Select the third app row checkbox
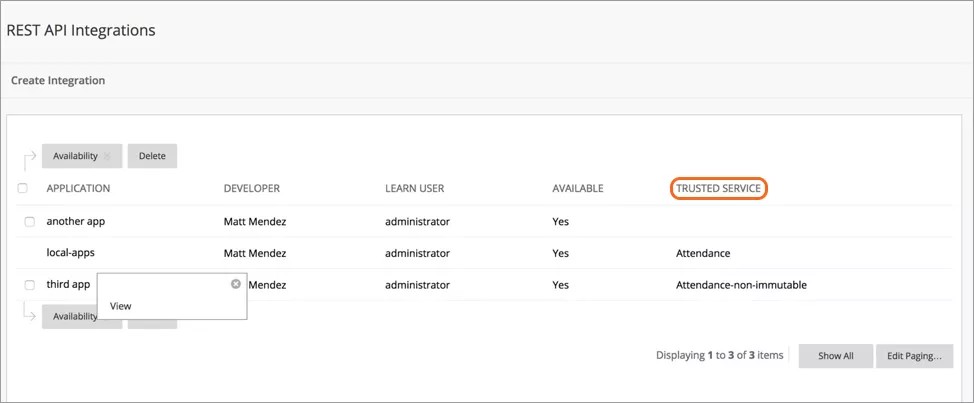The image size is (974, 403). tap(29, 285)
